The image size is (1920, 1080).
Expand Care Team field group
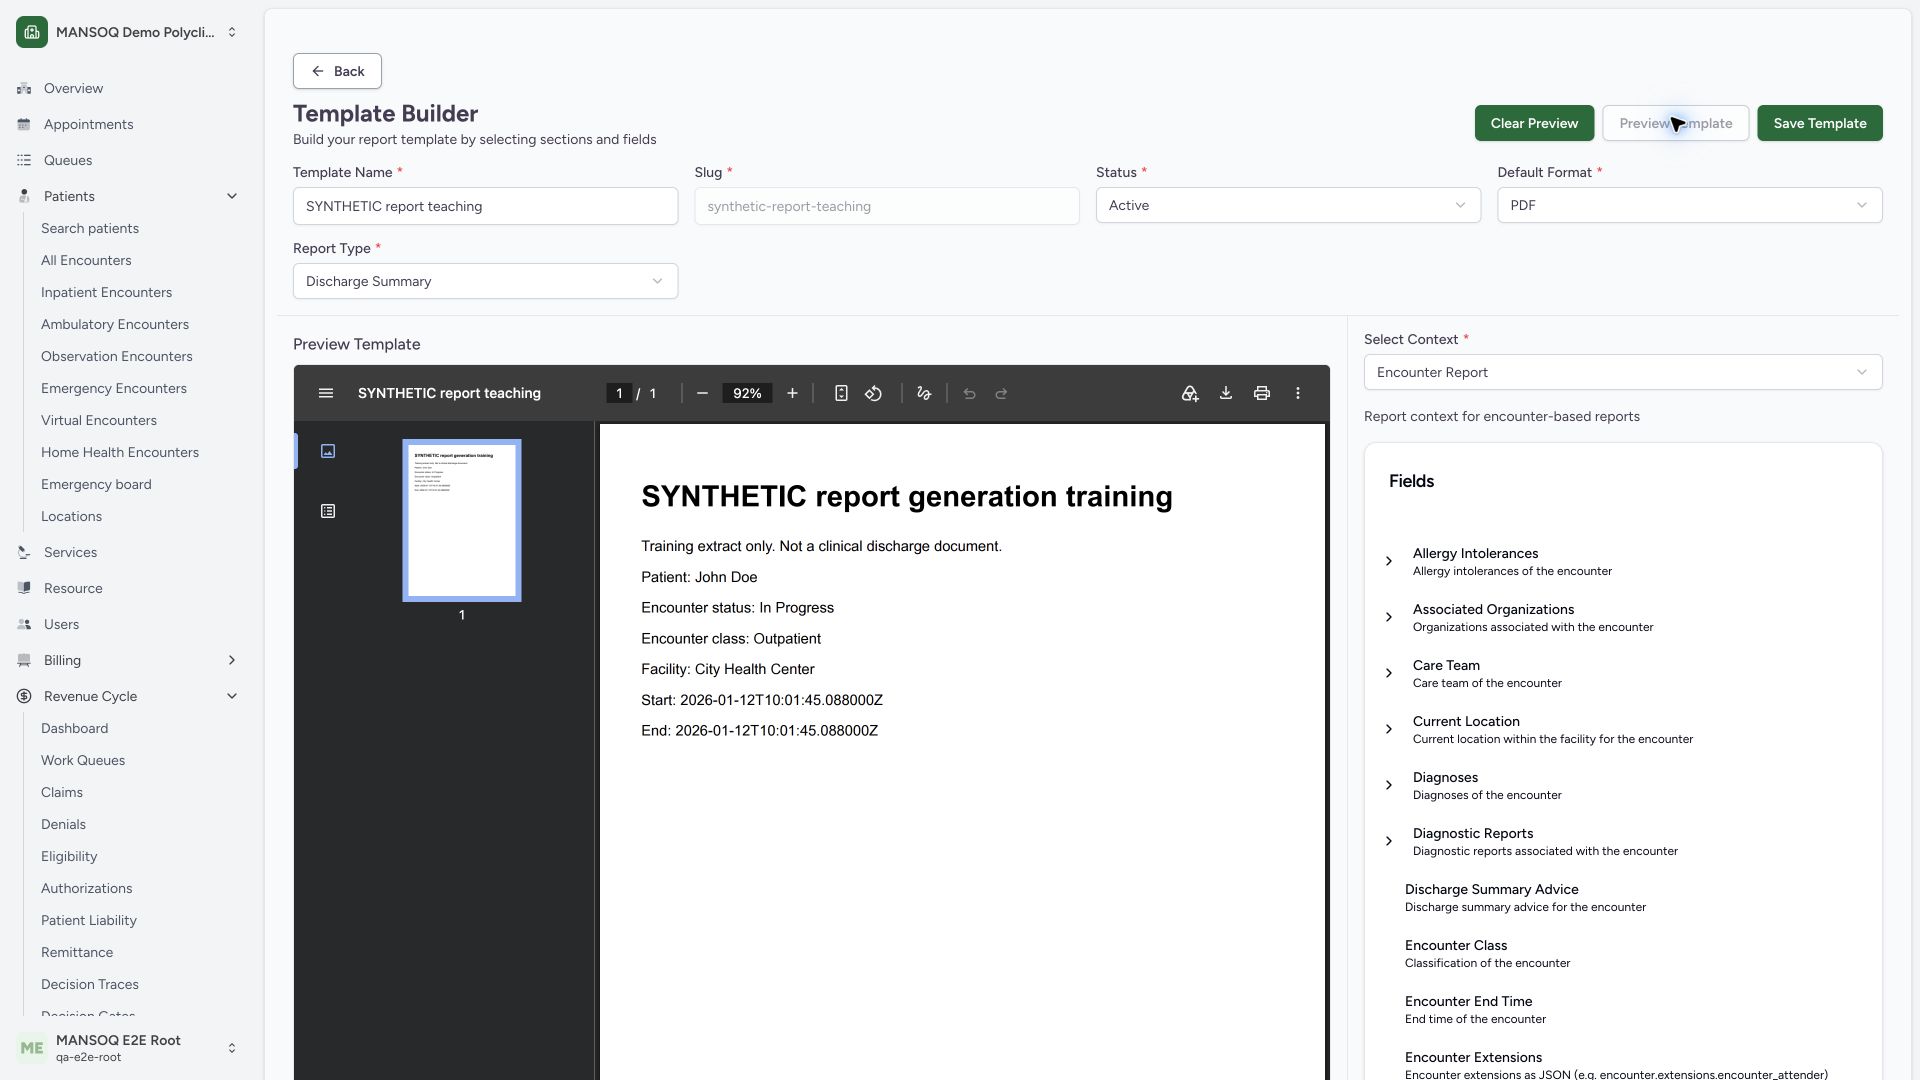[1389, 673]
